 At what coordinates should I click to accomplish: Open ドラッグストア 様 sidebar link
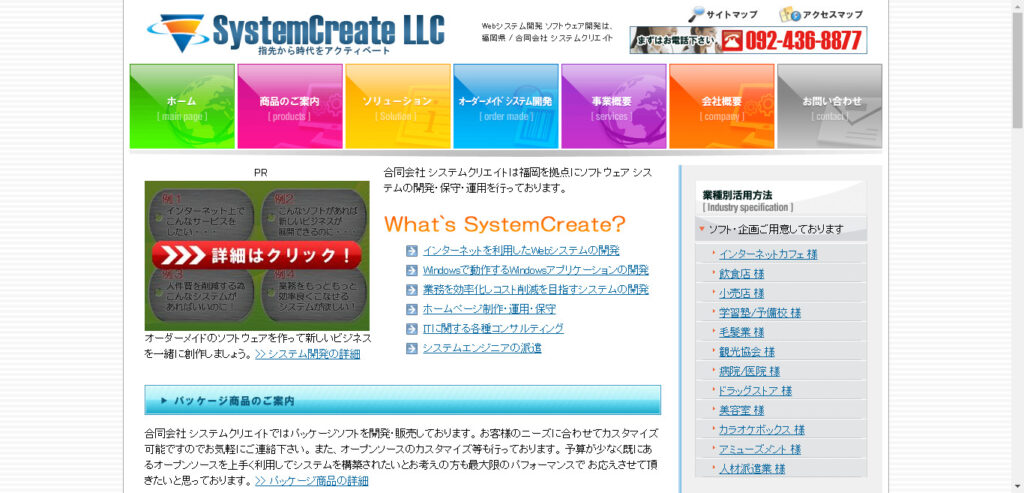(755, 391)
